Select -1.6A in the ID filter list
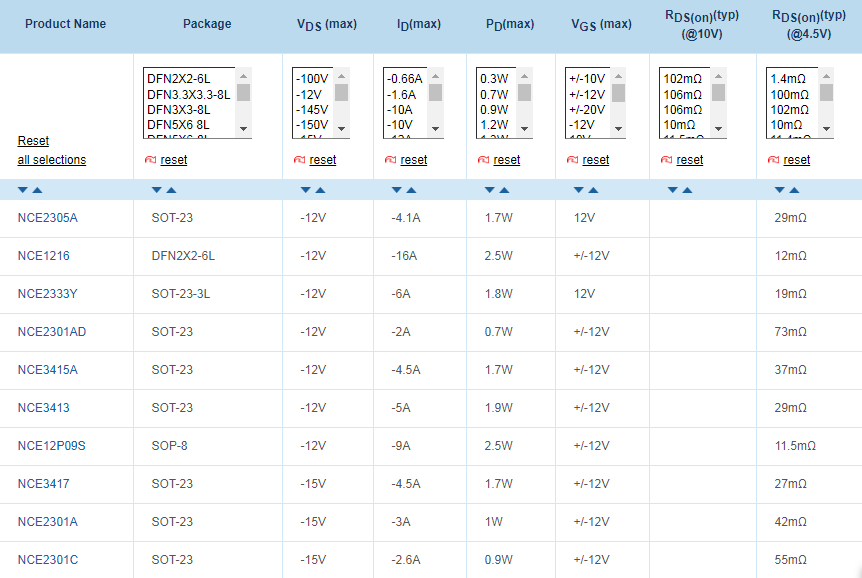The height and width of the screenshot is (578, 862). pyautogui.click(x=402, y=95)
